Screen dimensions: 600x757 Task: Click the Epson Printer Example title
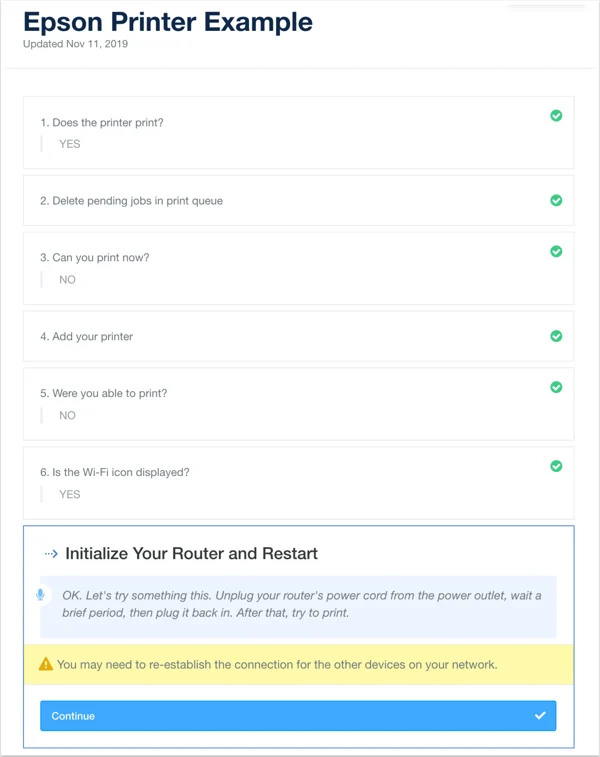(168, 22)
